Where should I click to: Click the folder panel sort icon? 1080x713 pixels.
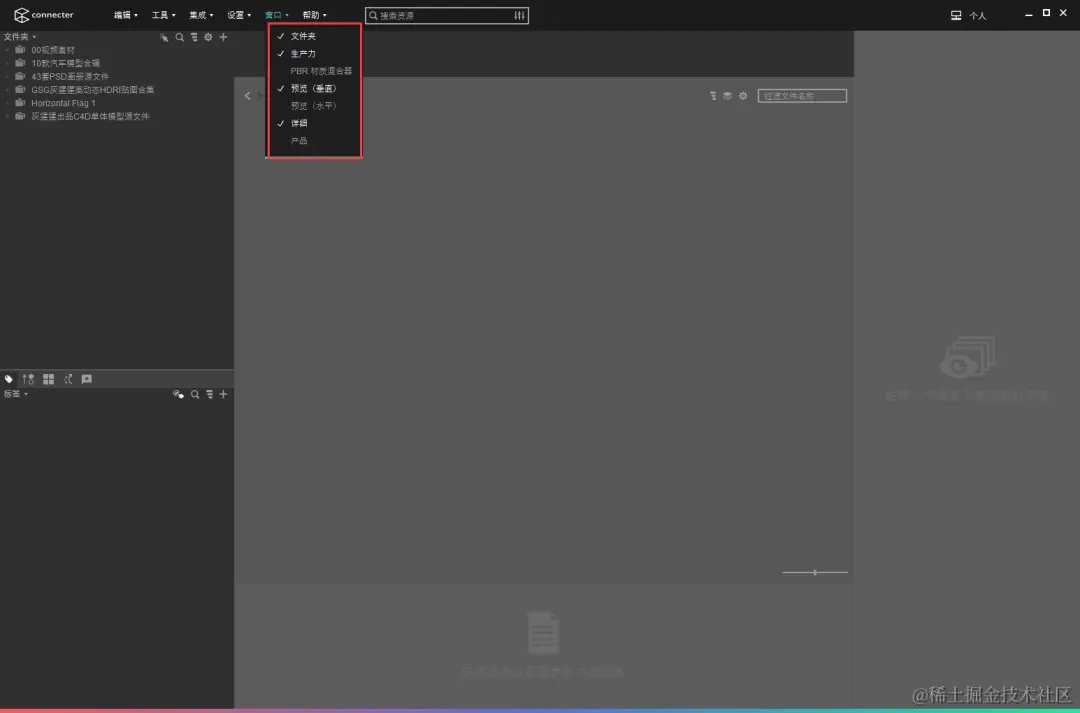tap(194, 37)
